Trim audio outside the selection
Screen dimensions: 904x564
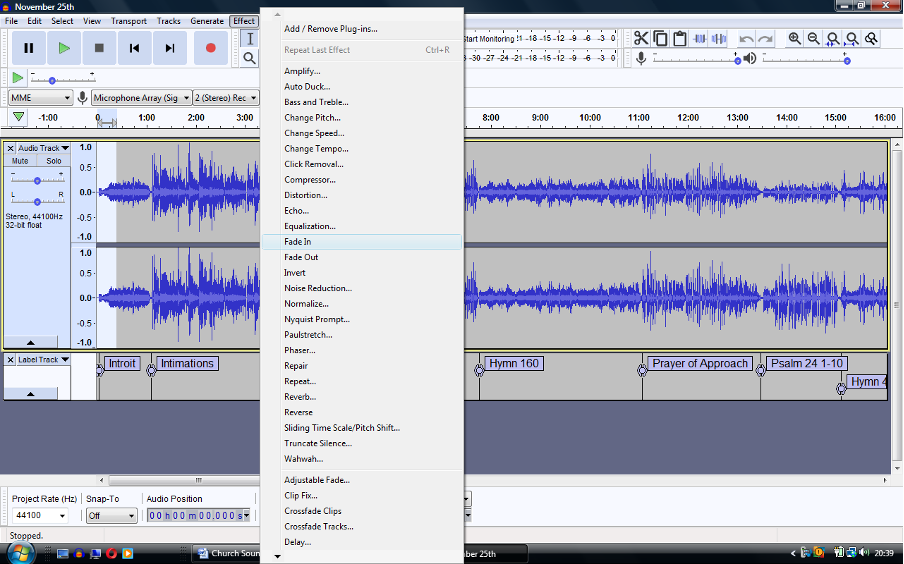pos(699,39)
